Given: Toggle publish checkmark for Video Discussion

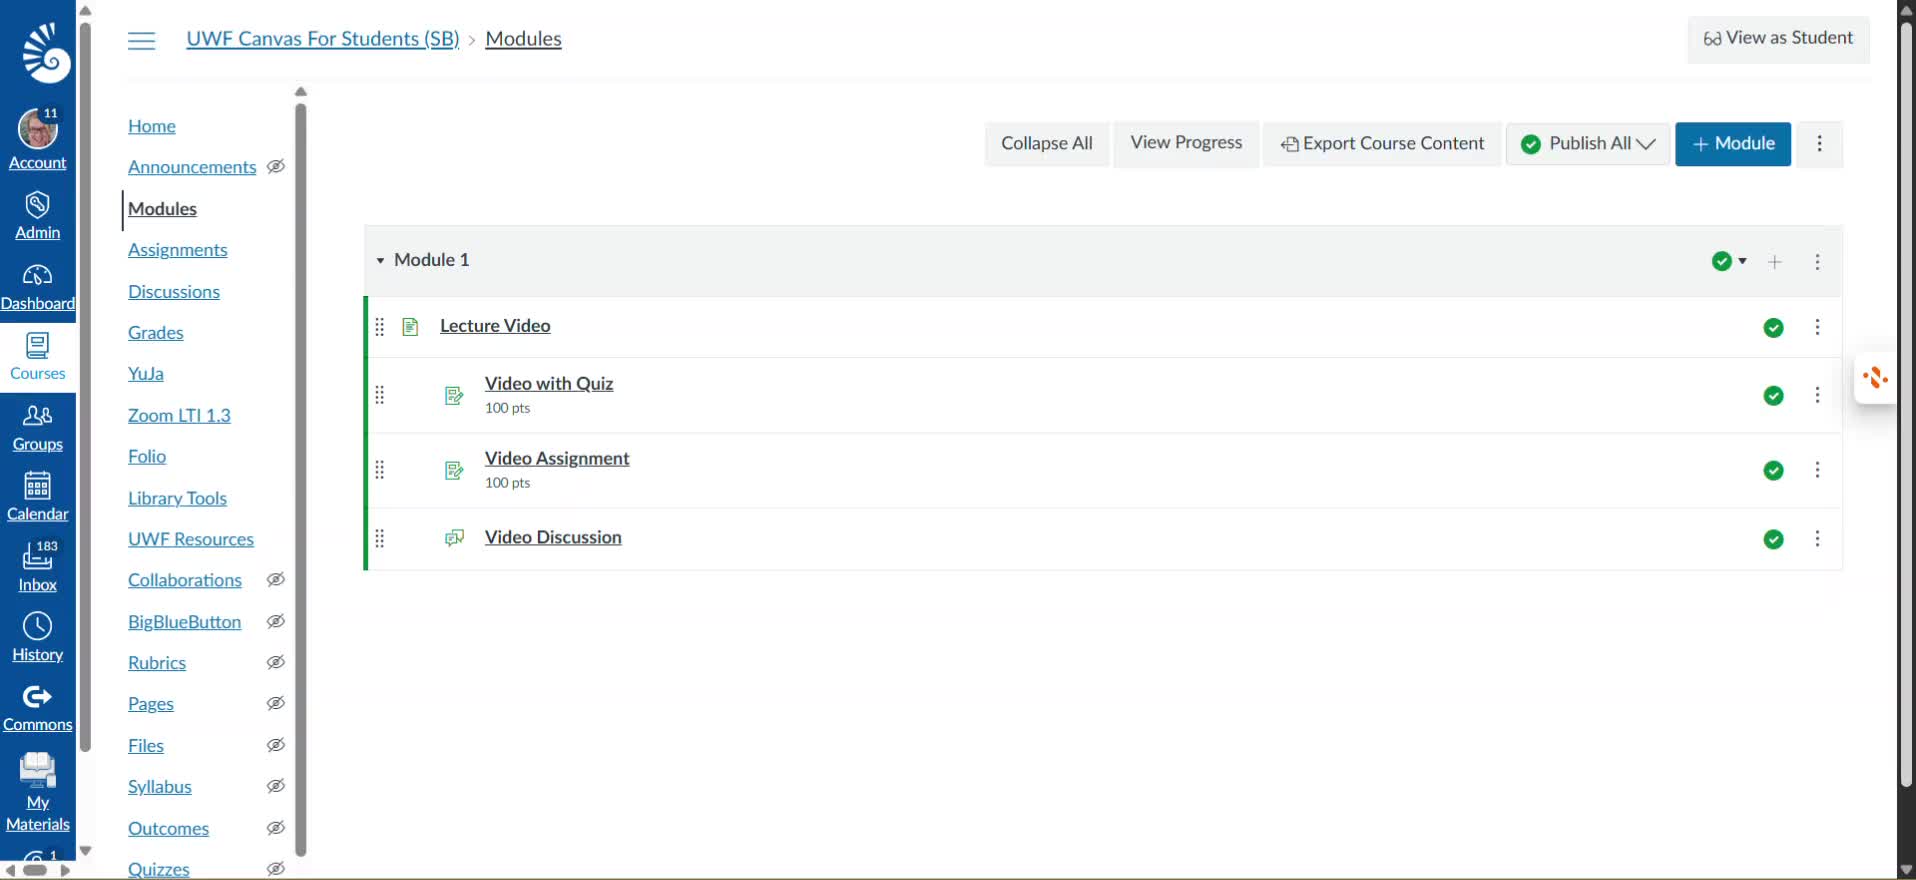Looking at the screenshot, I should 1773,540.
